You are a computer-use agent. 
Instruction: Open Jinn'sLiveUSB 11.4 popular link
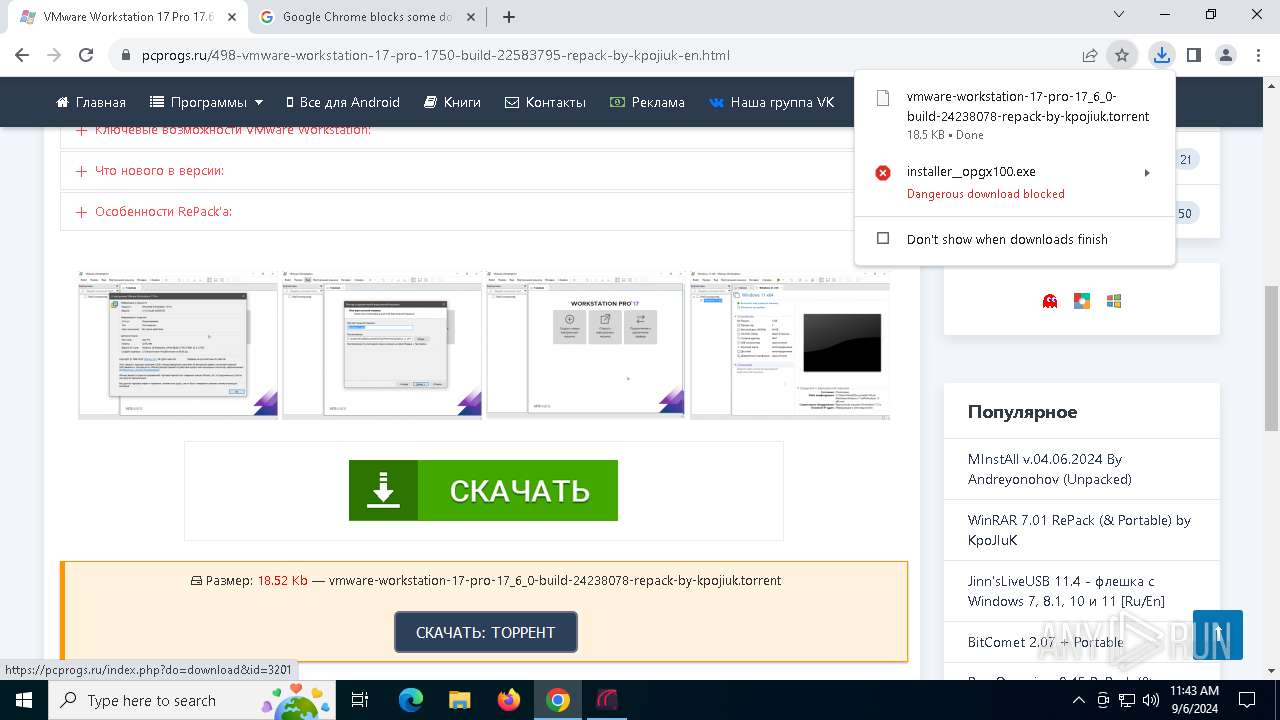1066,591
